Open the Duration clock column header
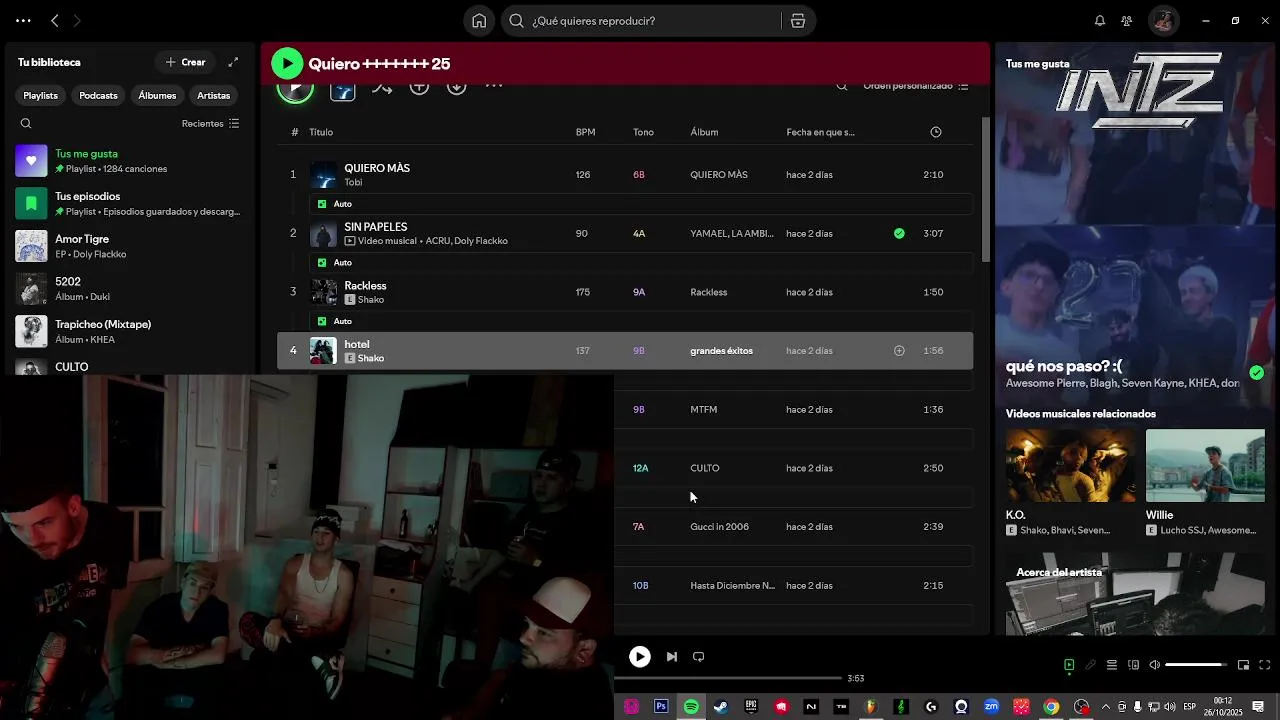The height and width of the screenshot is (720, 1280). pos(936,132)
